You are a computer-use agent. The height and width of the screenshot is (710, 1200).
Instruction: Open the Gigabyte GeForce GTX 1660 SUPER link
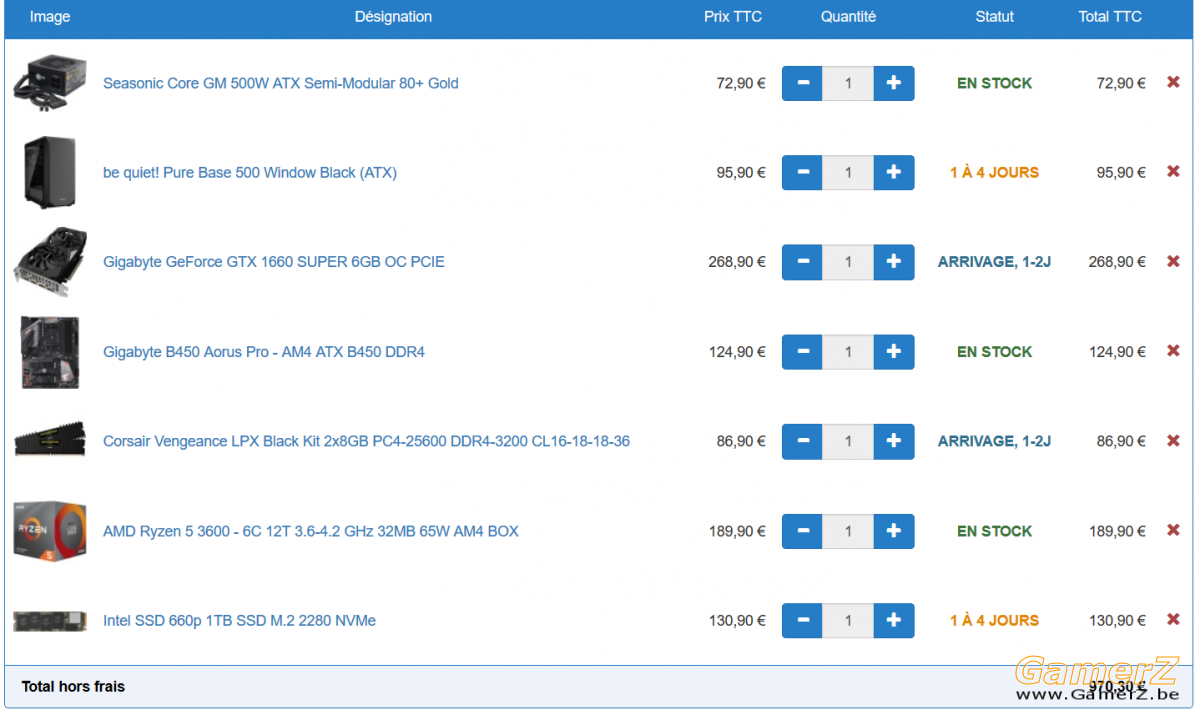(x=274, y=262)
